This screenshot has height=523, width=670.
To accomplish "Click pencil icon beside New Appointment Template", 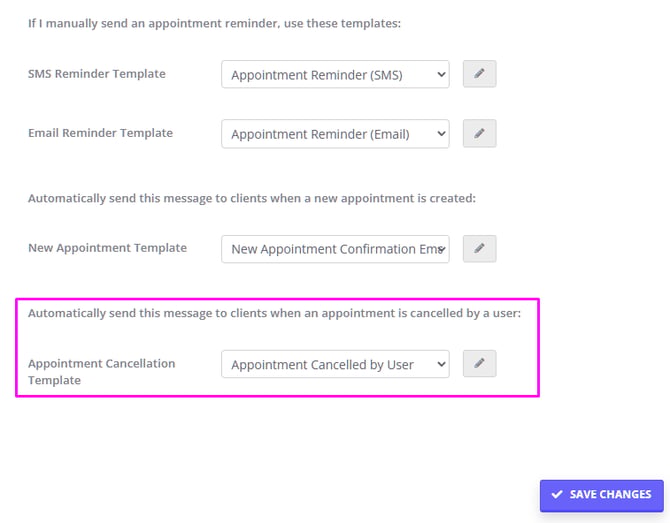I will [479, 248].
